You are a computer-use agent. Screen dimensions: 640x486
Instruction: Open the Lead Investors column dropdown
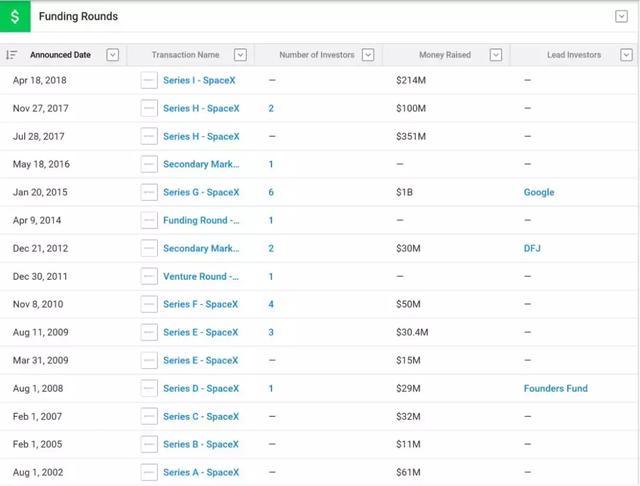tap(623, 55)
